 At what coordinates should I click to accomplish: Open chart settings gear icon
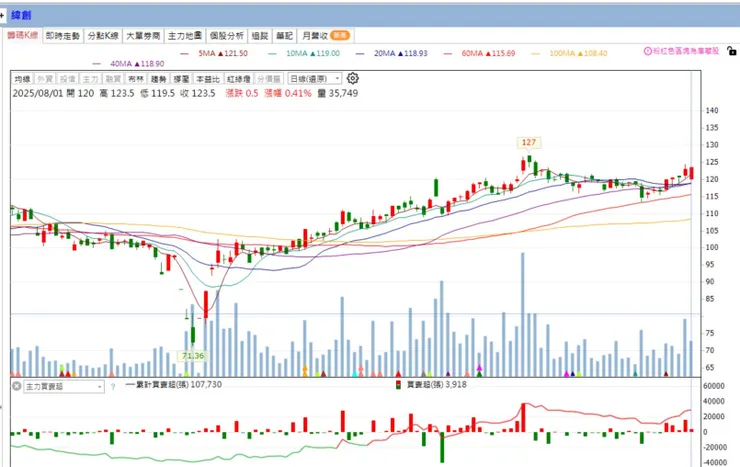pos(353,78)
